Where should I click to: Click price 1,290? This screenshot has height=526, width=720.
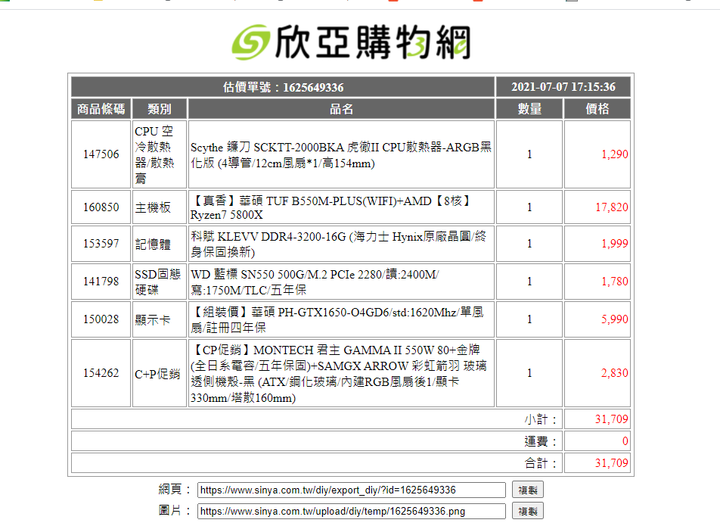coord(614,154)
